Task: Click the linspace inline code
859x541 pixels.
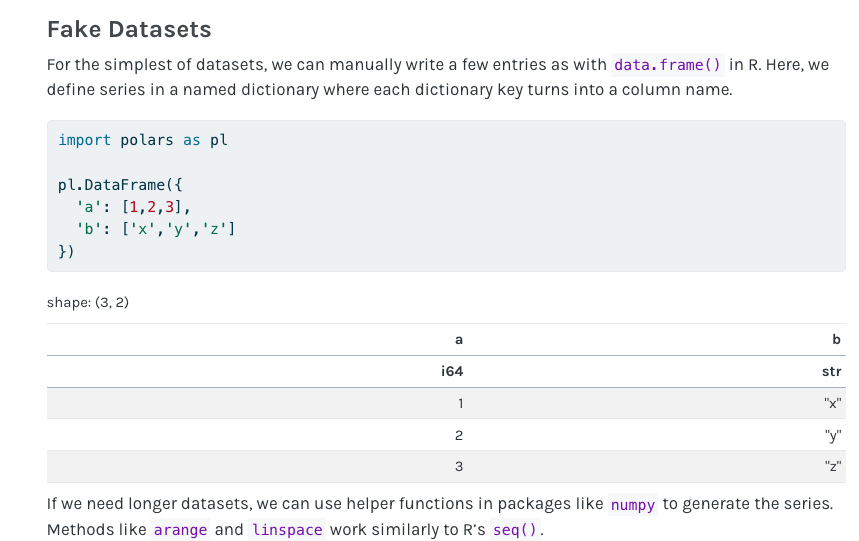Action: click(x=287, y=530)
